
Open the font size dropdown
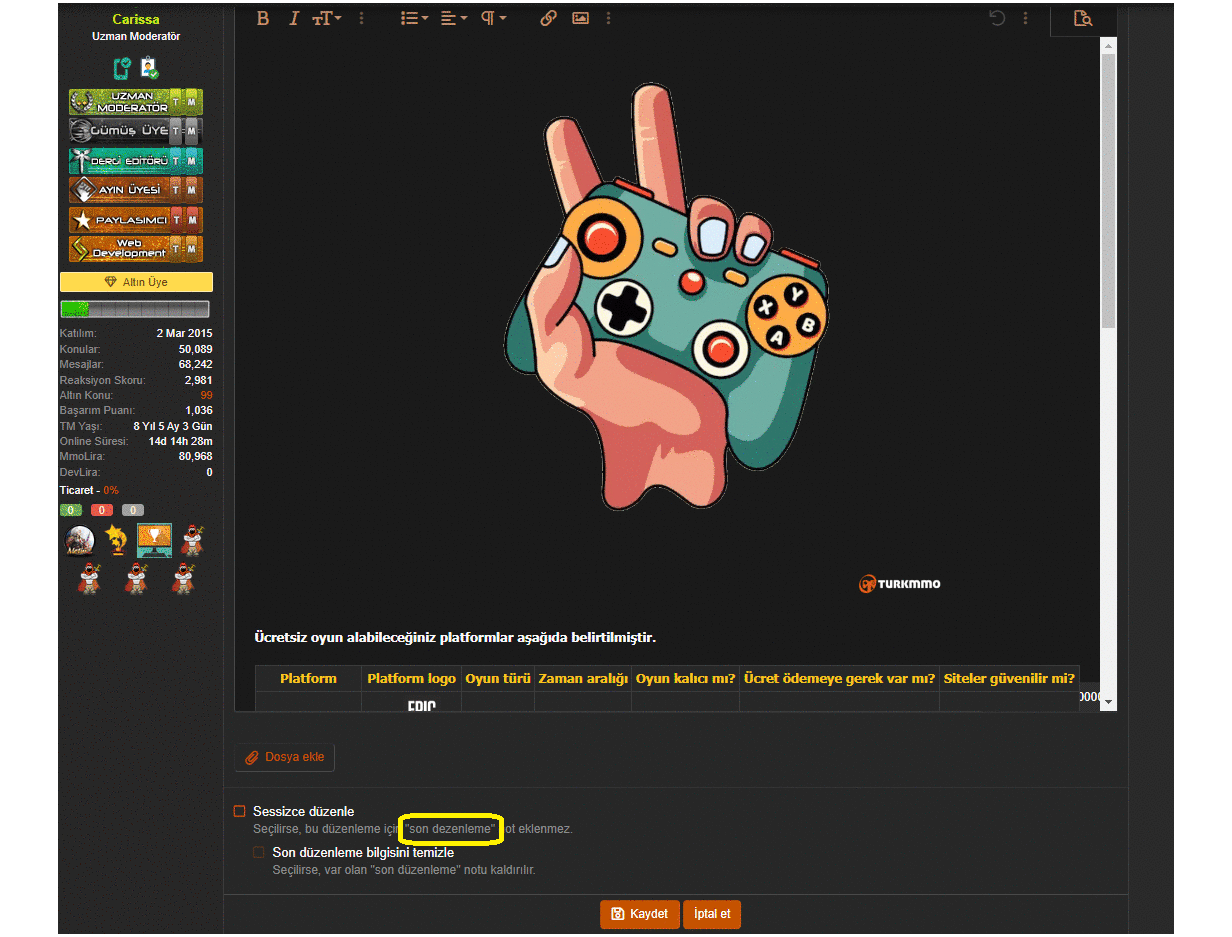(327, 18)
